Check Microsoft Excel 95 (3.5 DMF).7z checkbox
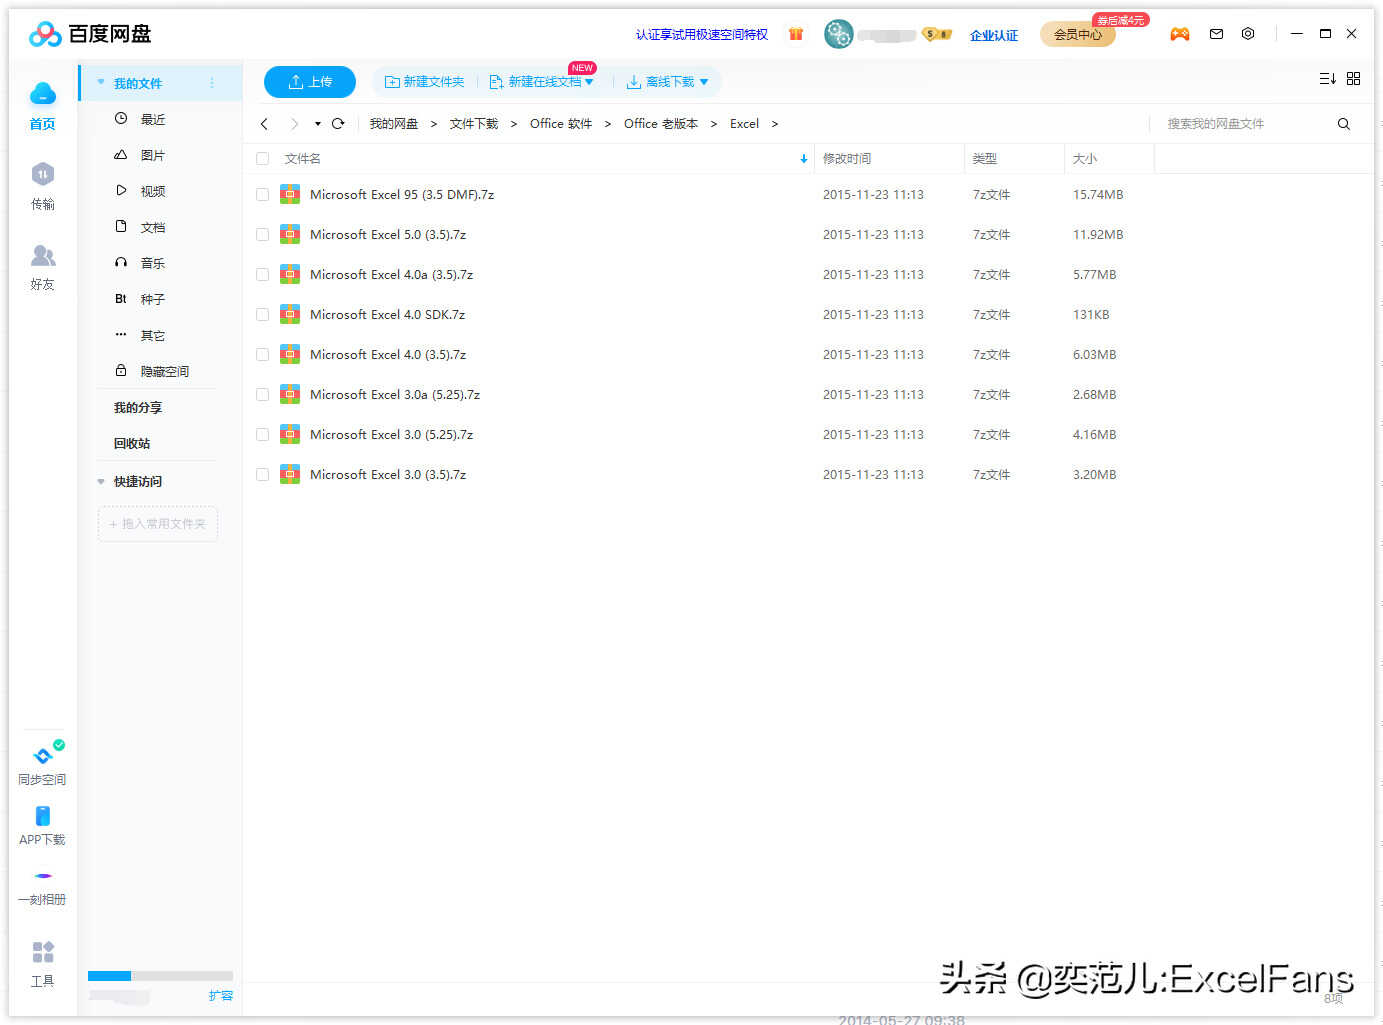 tap(262, 195)
